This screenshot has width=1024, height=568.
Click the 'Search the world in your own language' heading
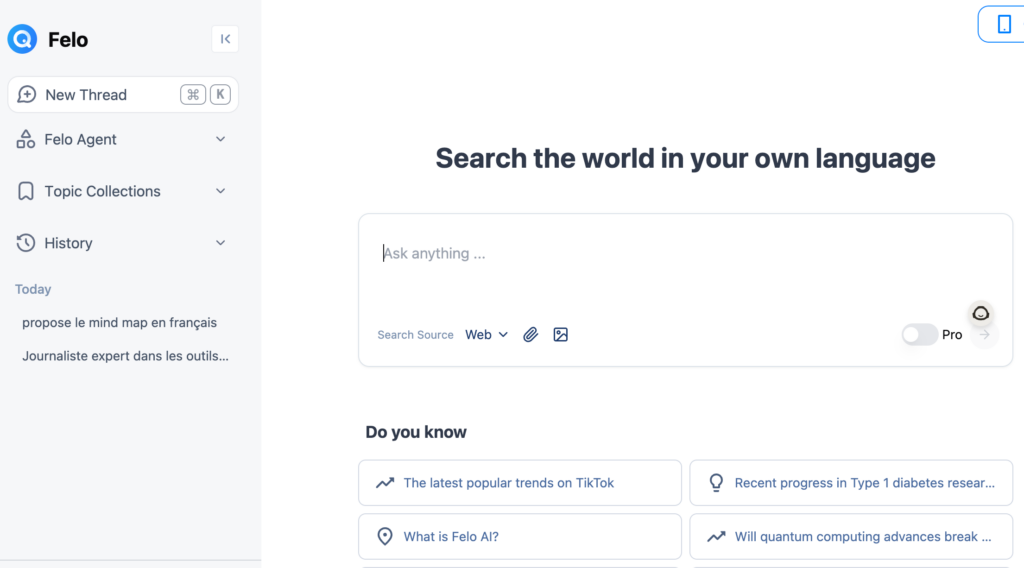pos(685,159)
